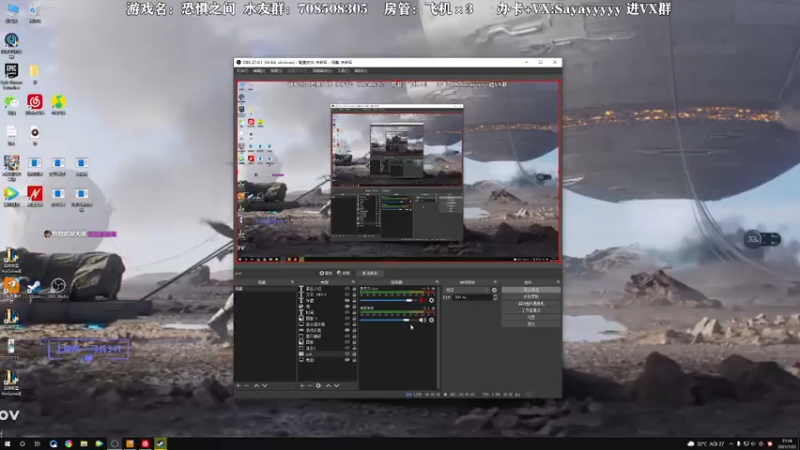This screenshot has height=450, width=800.
Task: Unmute the red muted mixer speaker
Action: [422, 301]
